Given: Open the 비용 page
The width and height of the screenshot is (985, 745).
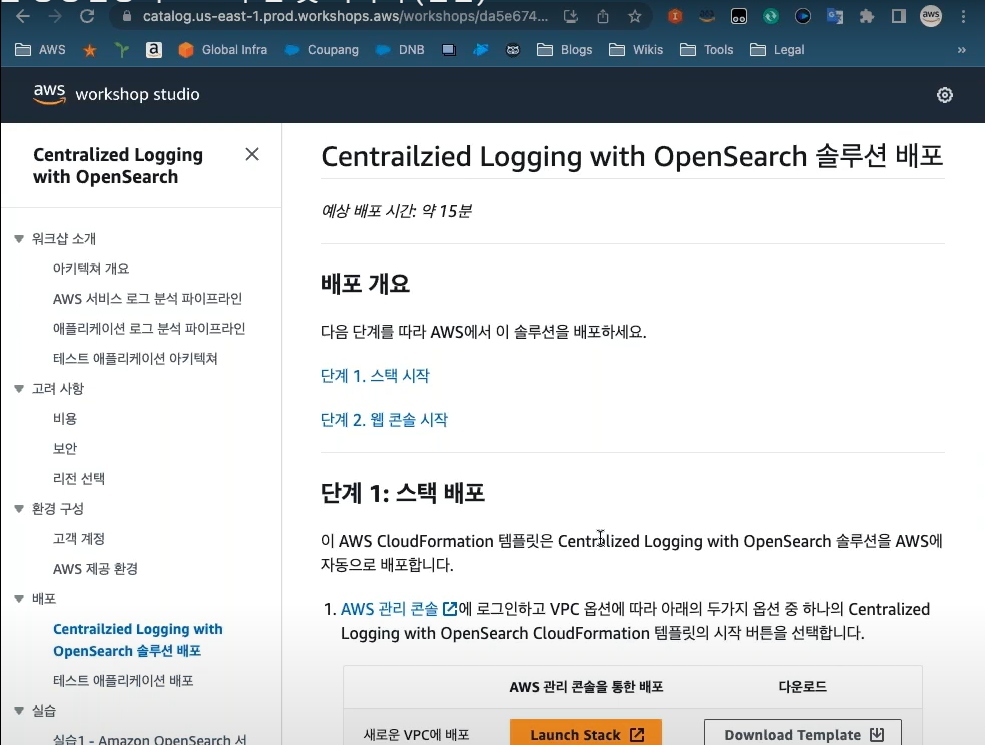Looking at the screenshot, I should pyautogui.click(x=65, y=418).
